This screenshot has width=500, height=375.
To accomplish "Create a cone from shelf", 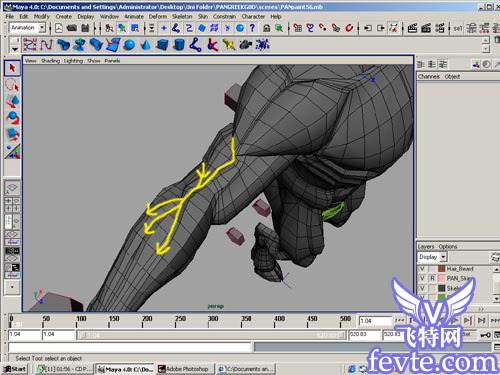I will click(x=146, y=44).
